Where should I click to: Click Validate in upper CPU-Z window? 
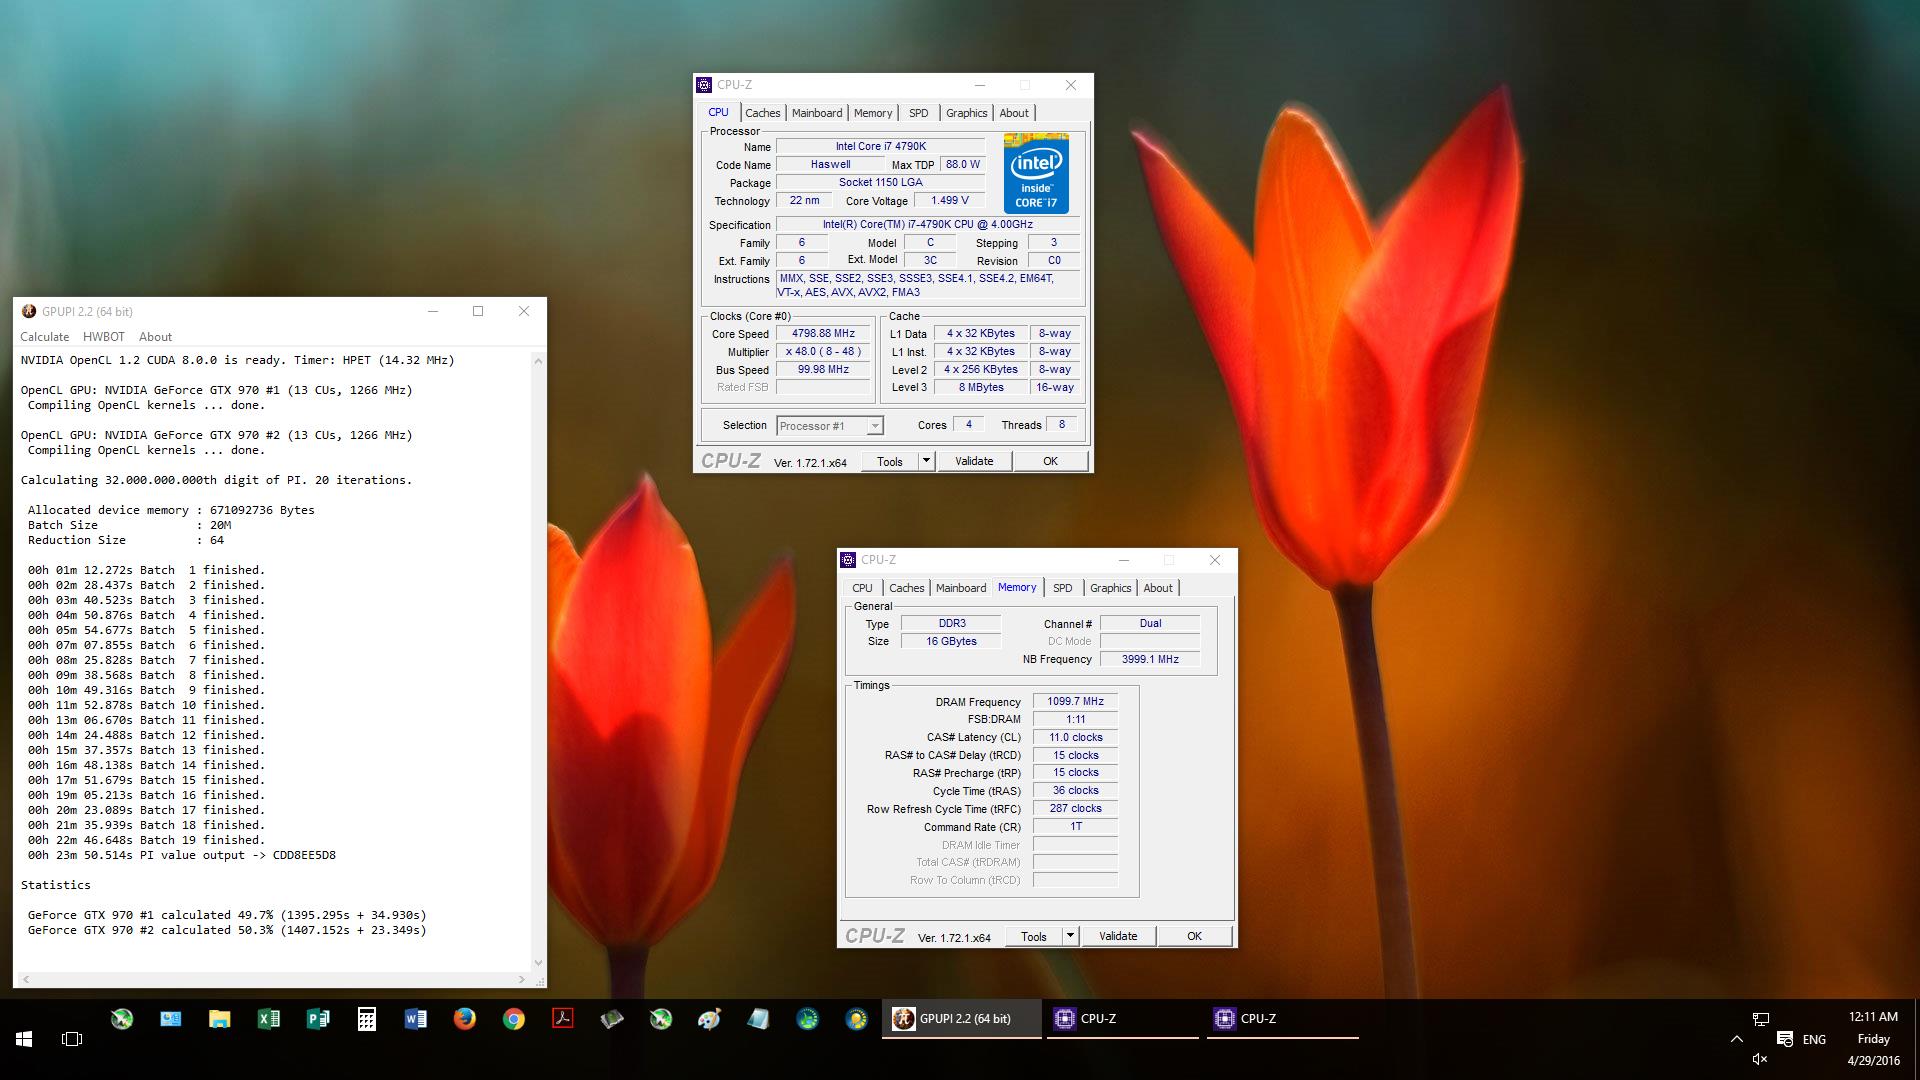[x=974, y=461]
